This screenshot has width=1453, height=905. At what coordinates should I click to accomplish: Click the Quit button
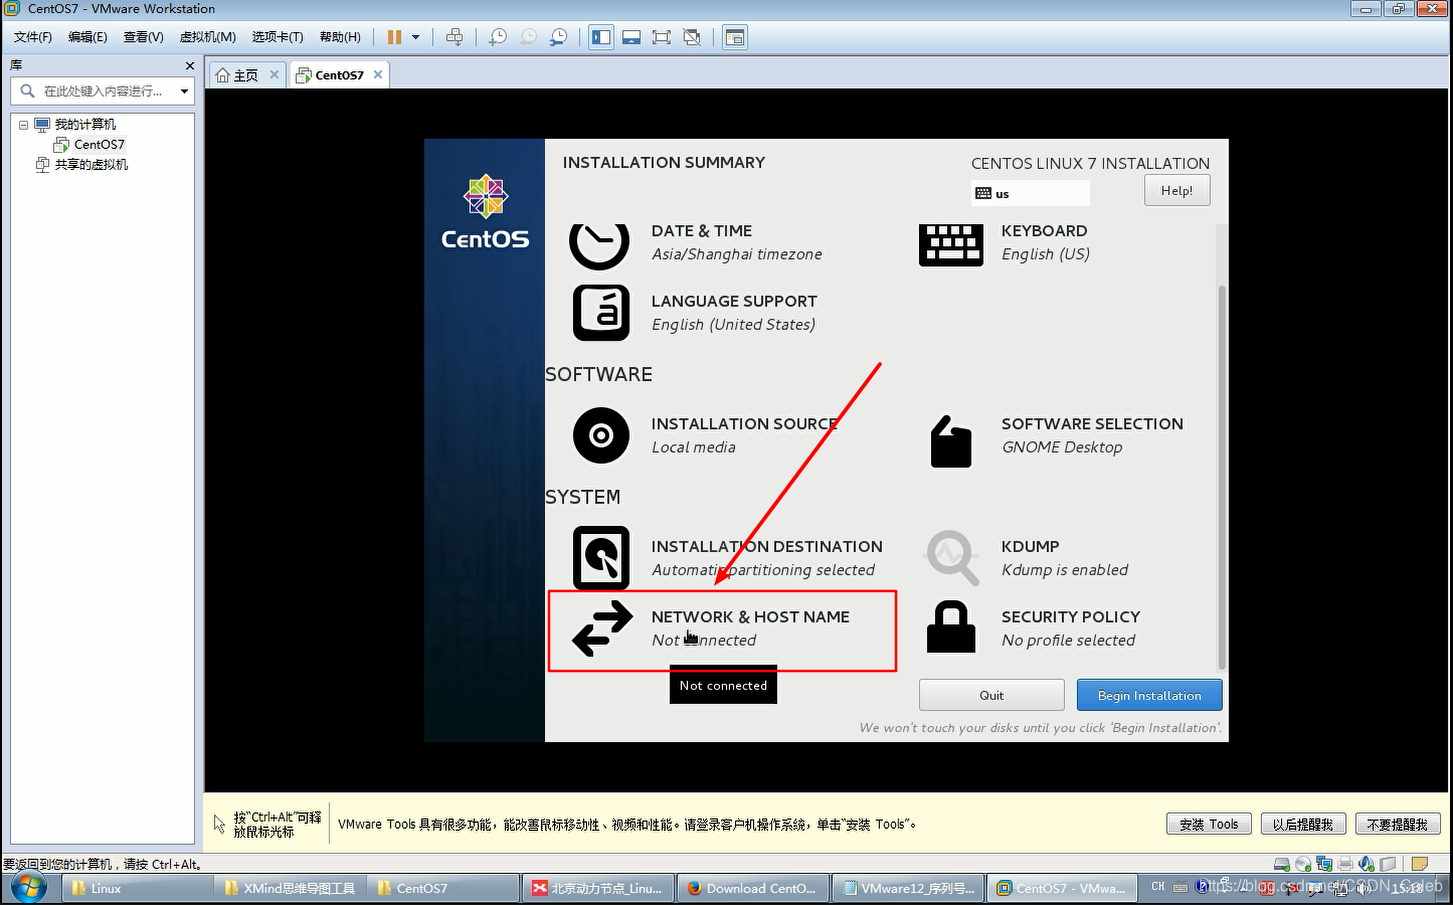[992, 695]
